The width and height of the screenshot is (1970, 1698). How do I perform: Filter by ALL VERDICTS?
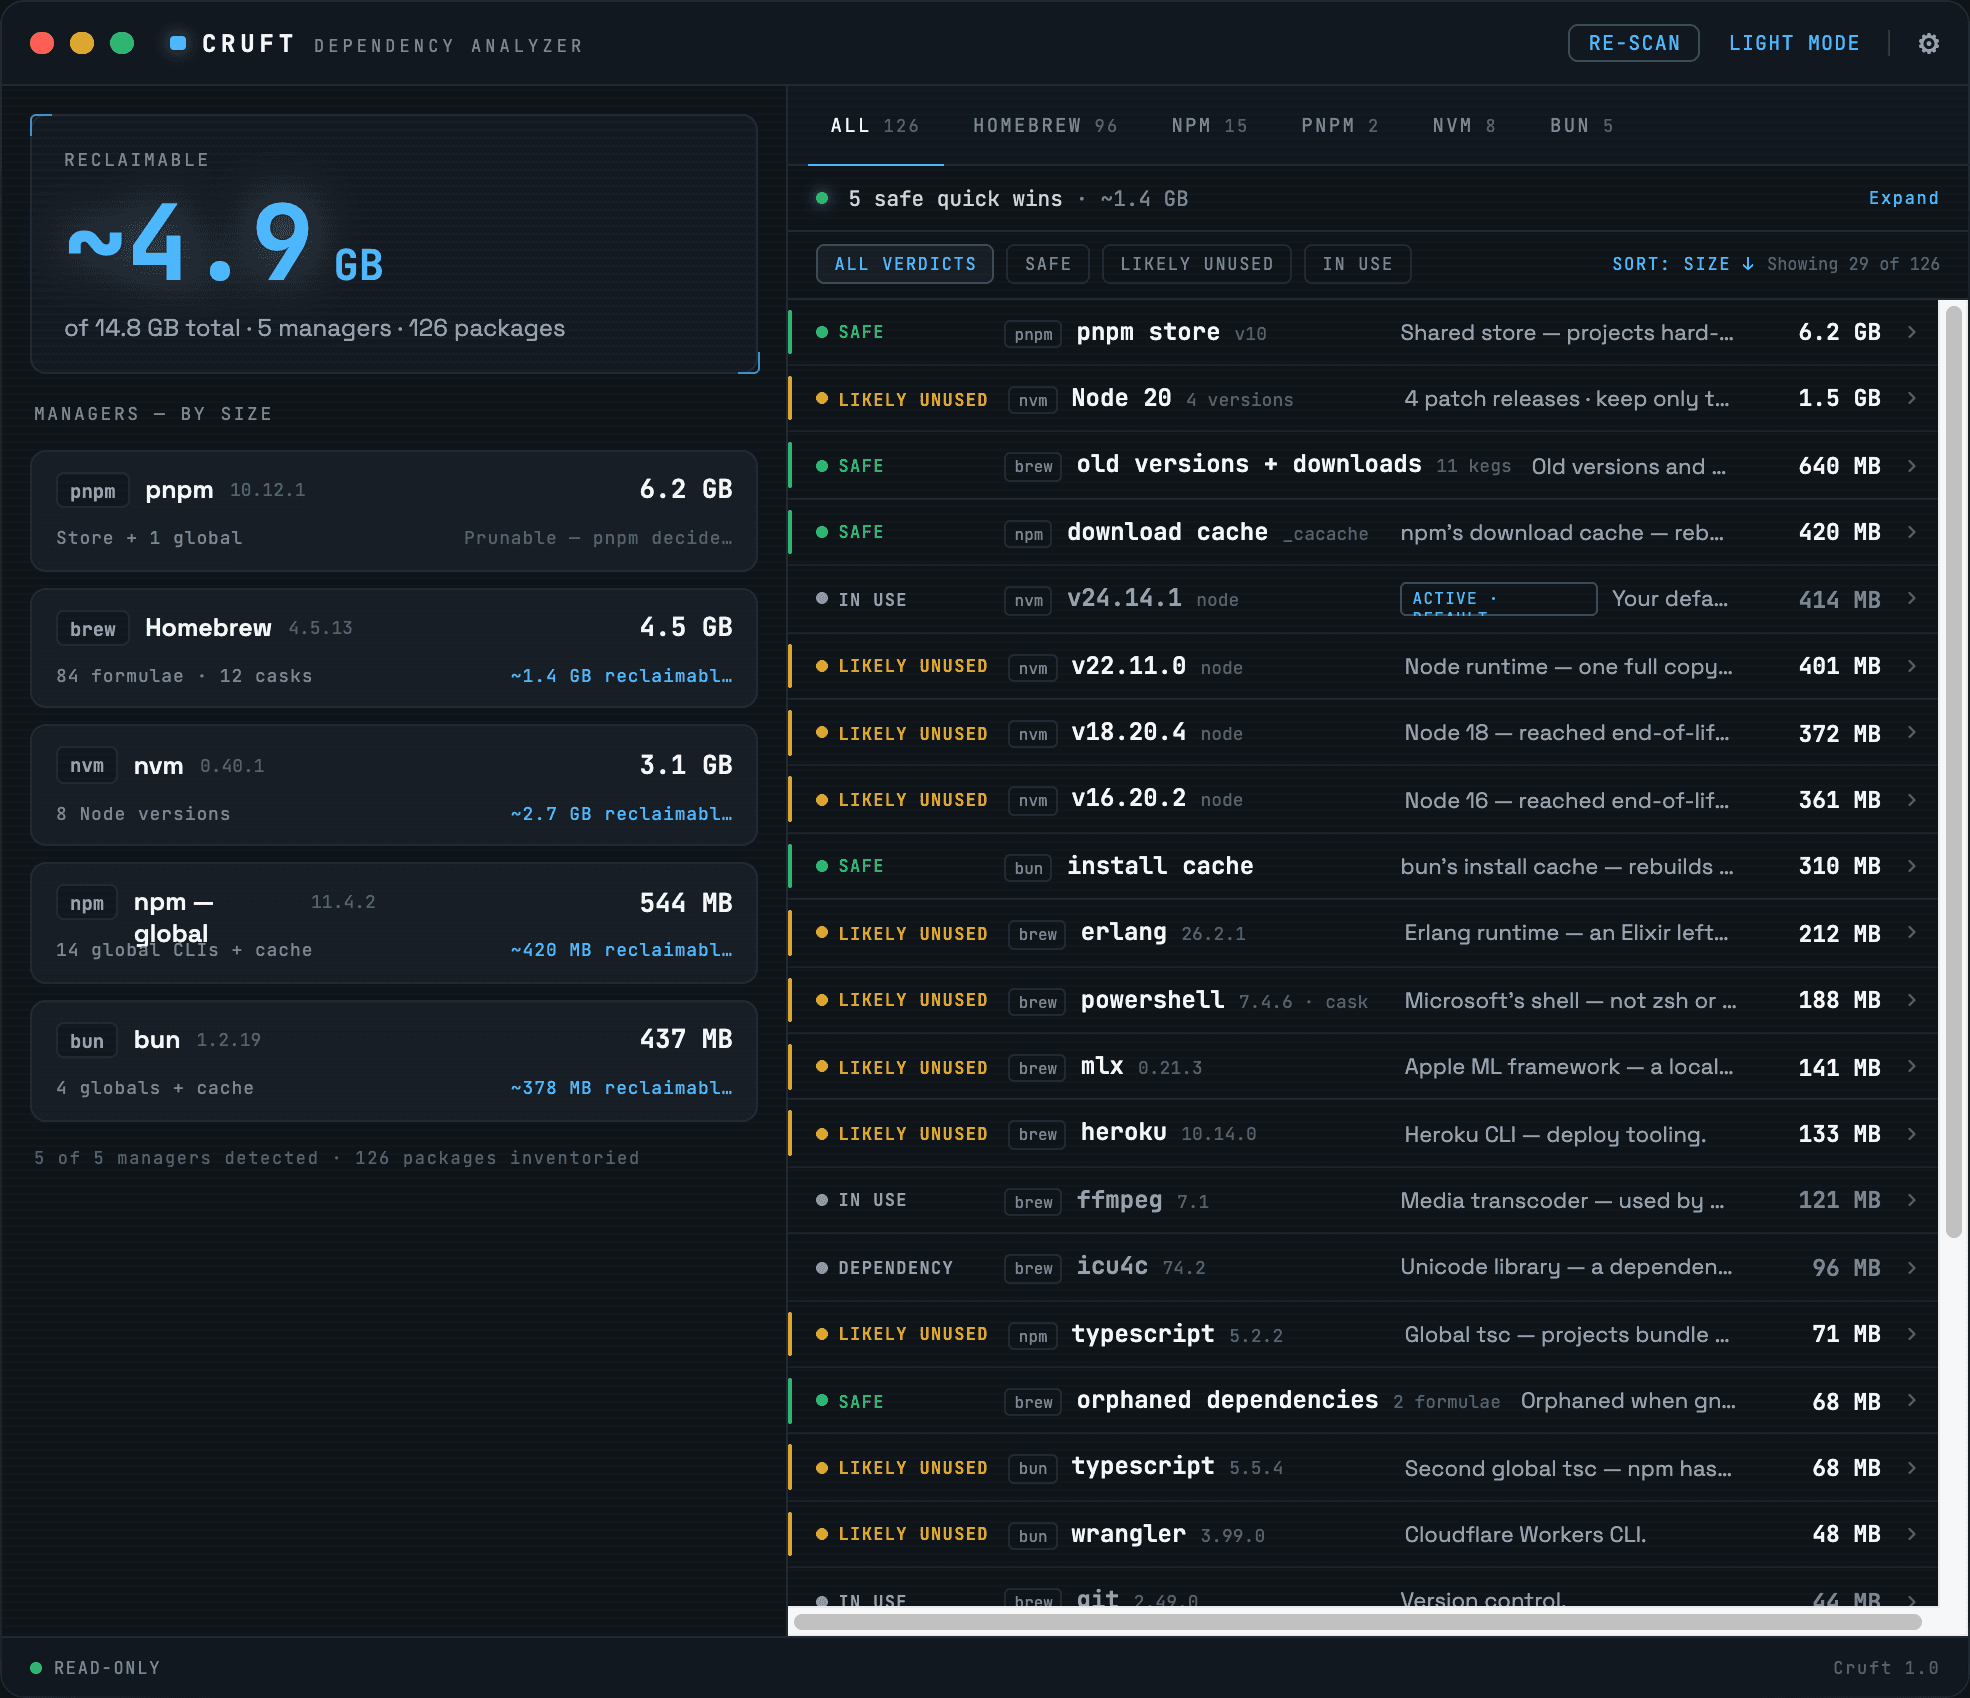pos(905,264)
